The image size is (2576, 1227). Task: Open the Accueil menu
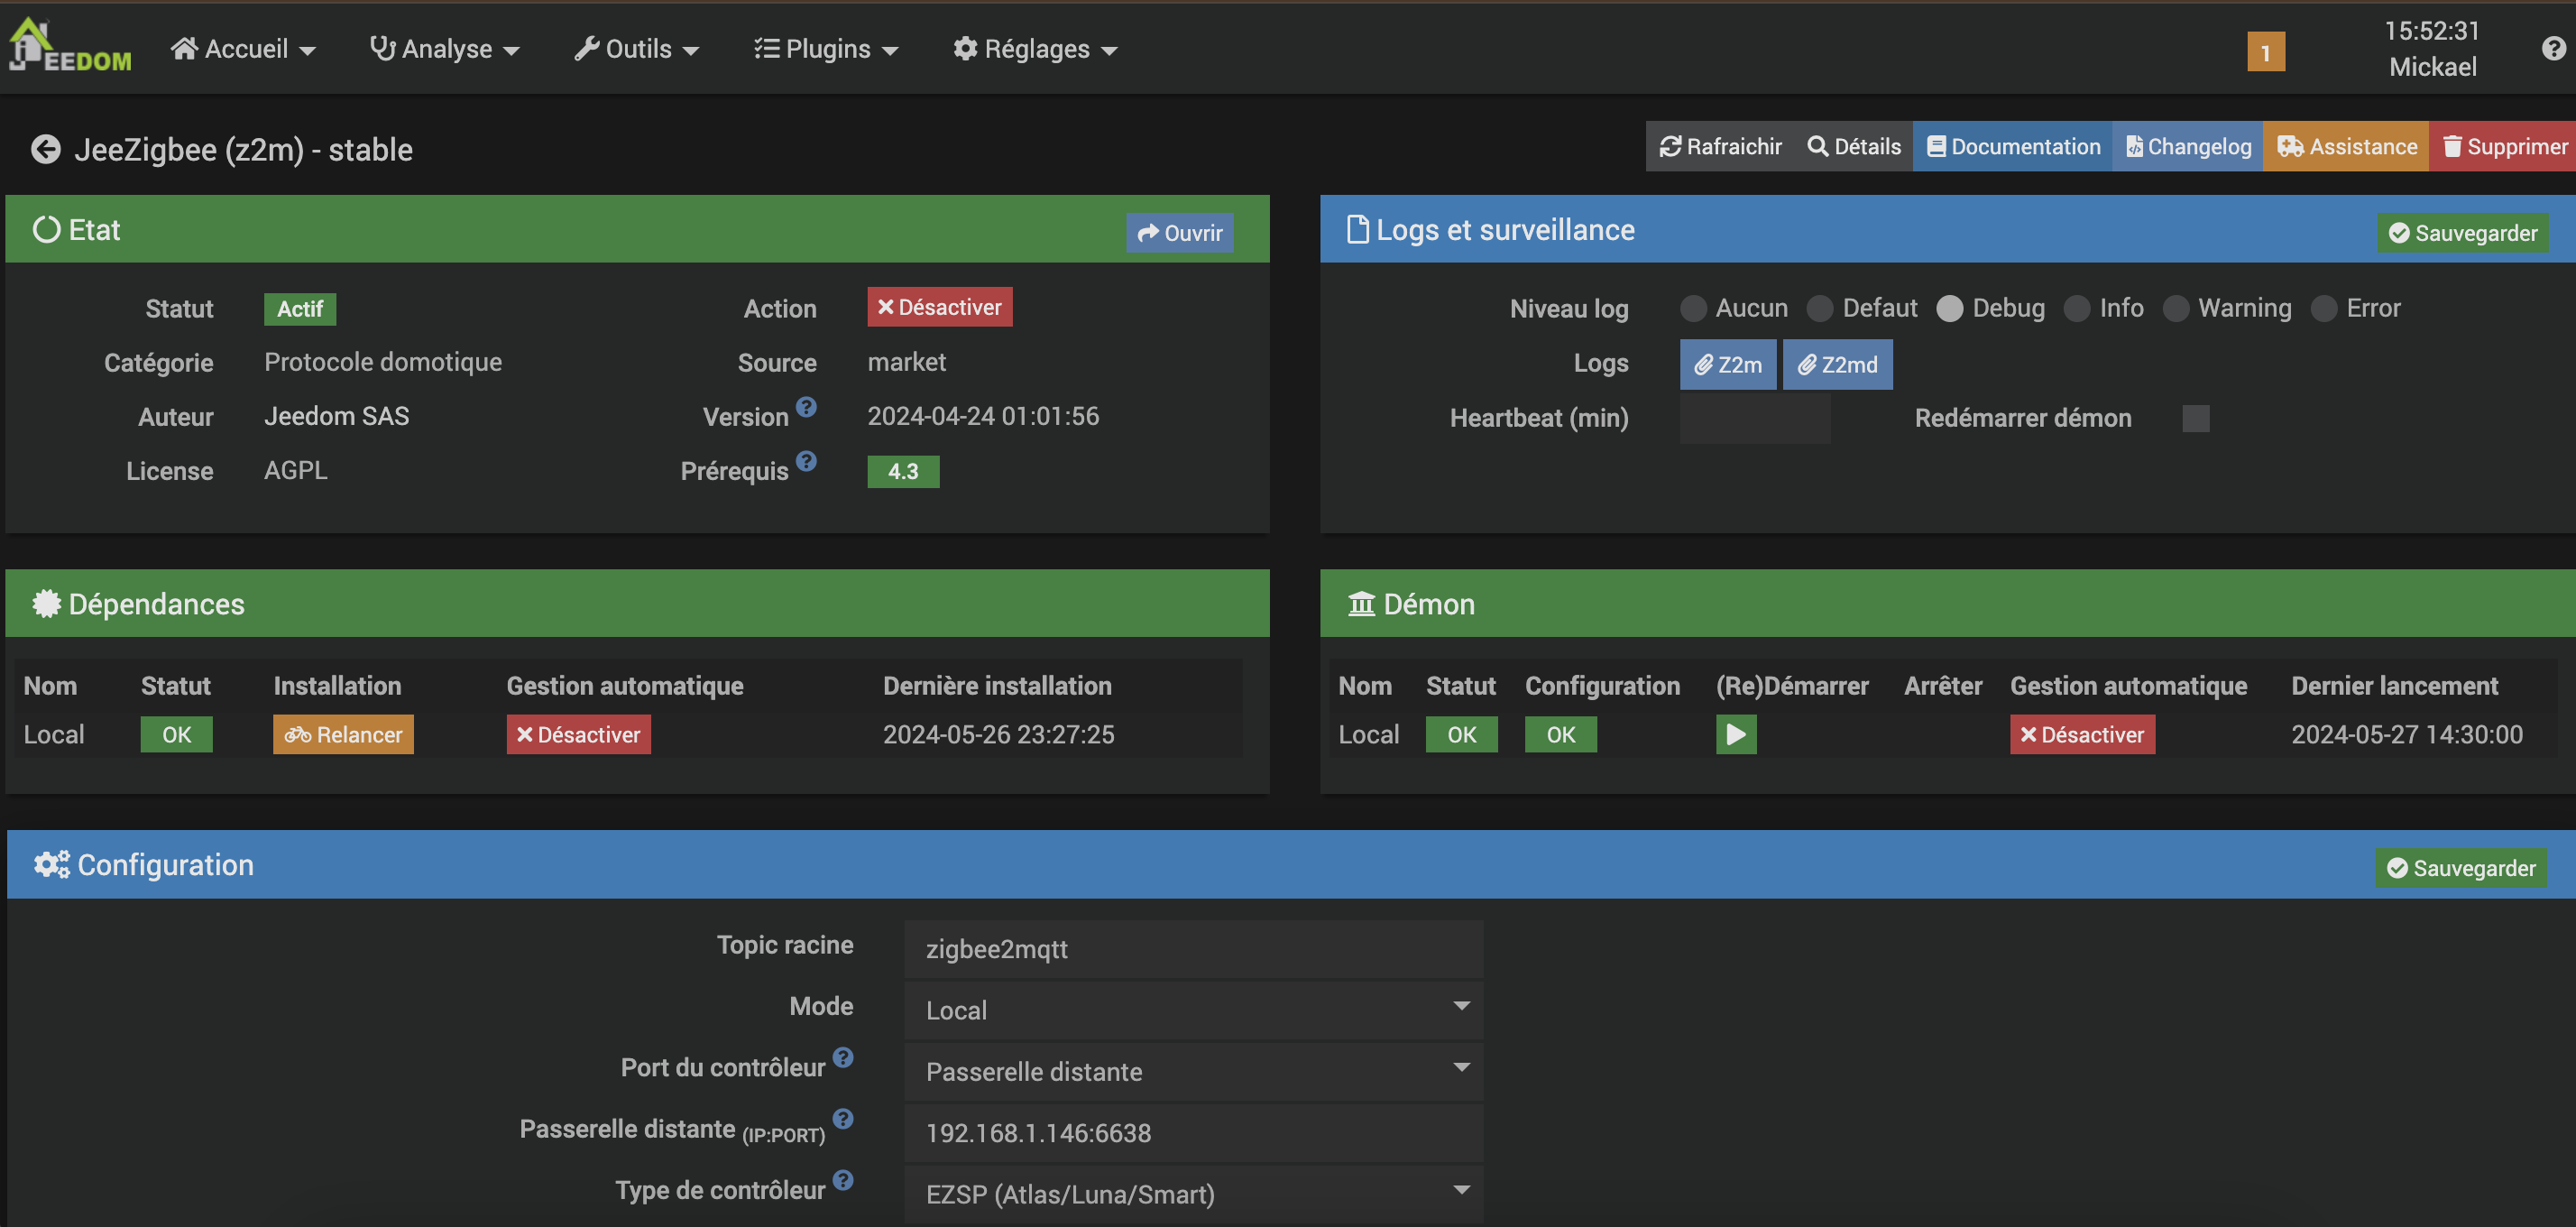tap(243, 49)
